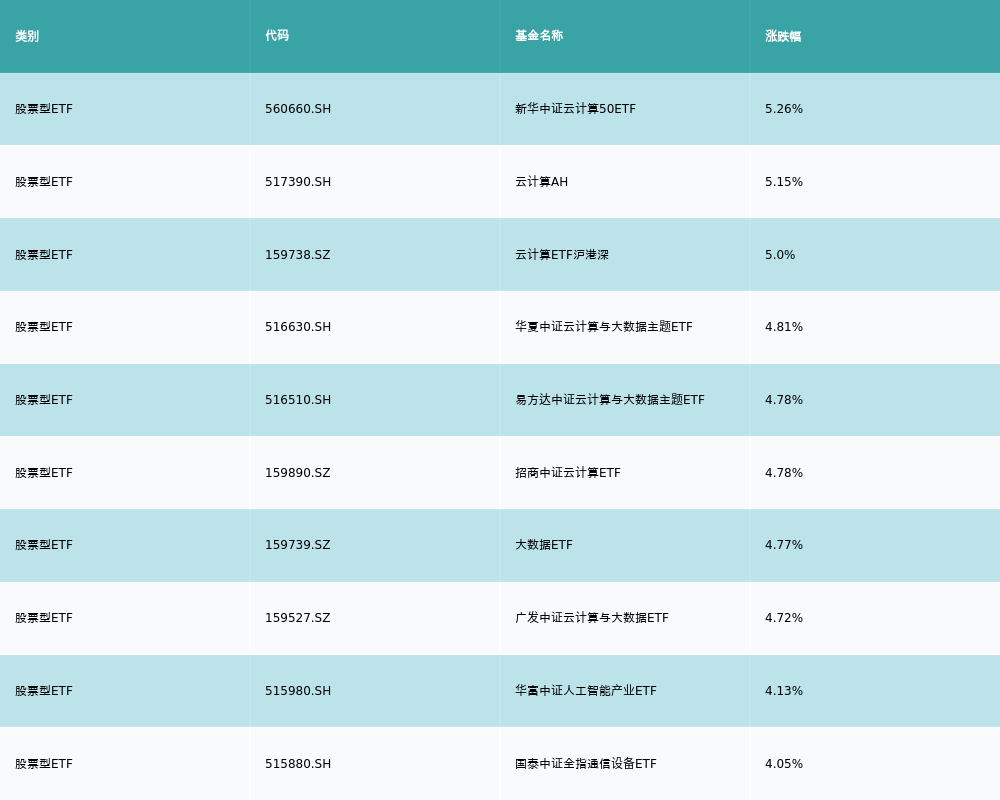Click the 5.15% change value
The height and width of the screenshot is (800, 1000).
(784, 182)
